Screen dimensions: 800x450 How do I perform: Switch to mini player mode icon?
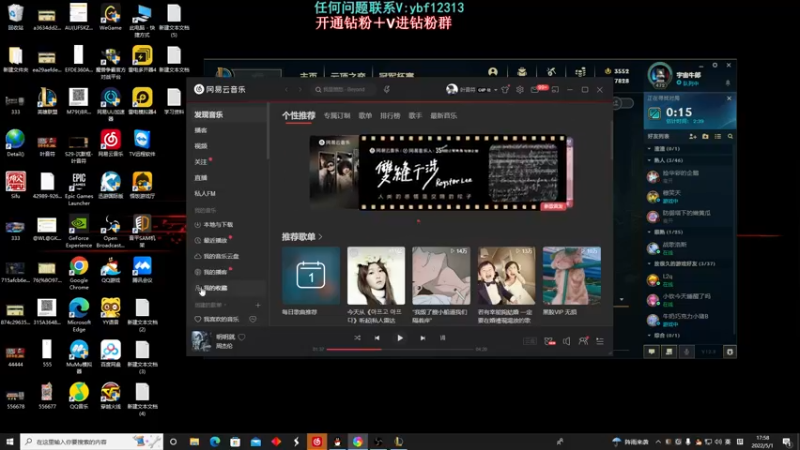click(555, 89)
